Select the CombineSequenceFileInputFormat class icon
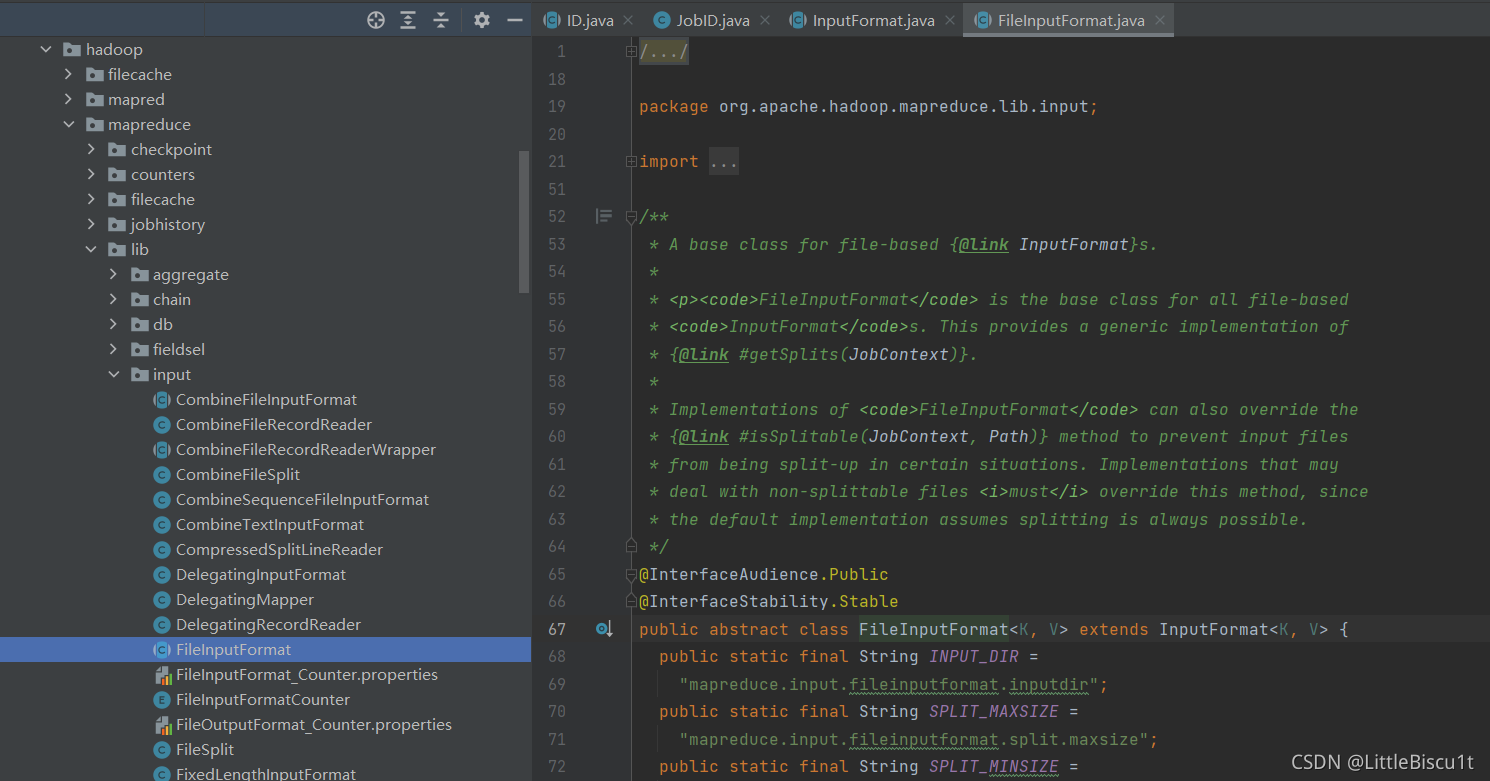This screenshot has height=781, width=1490. coord(161,499)
